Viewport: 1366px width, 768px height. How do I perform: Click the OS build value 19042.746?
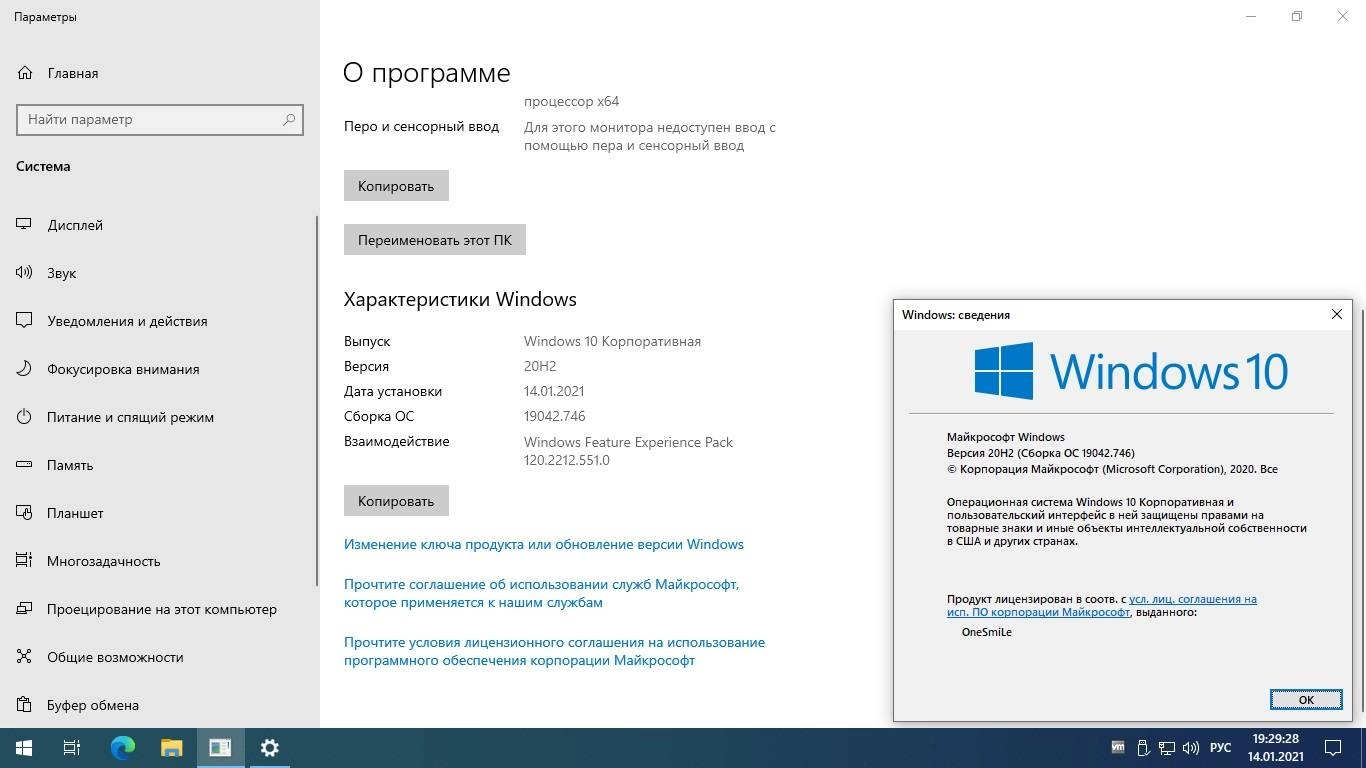pos(555,416)
